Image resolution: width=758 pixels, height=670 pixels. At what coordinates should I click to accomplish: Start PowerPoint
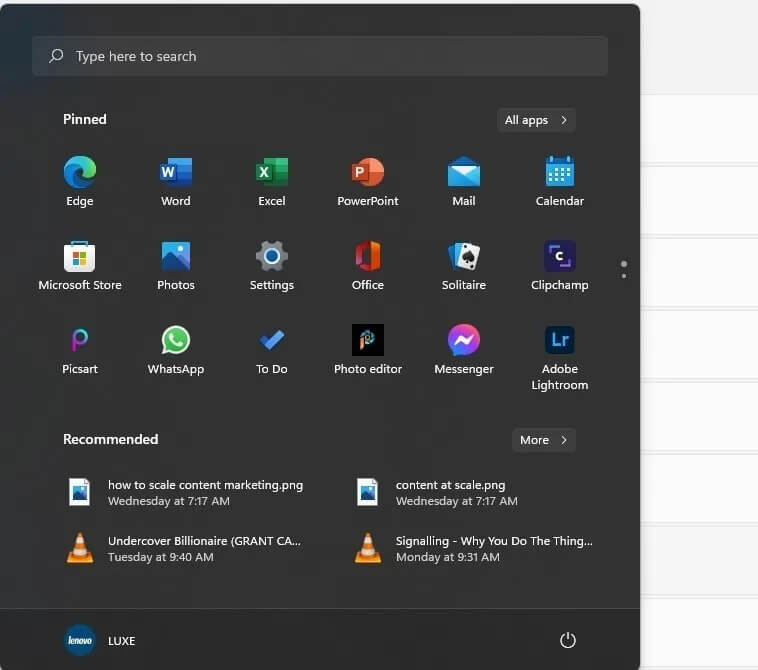tap(368, 181)
